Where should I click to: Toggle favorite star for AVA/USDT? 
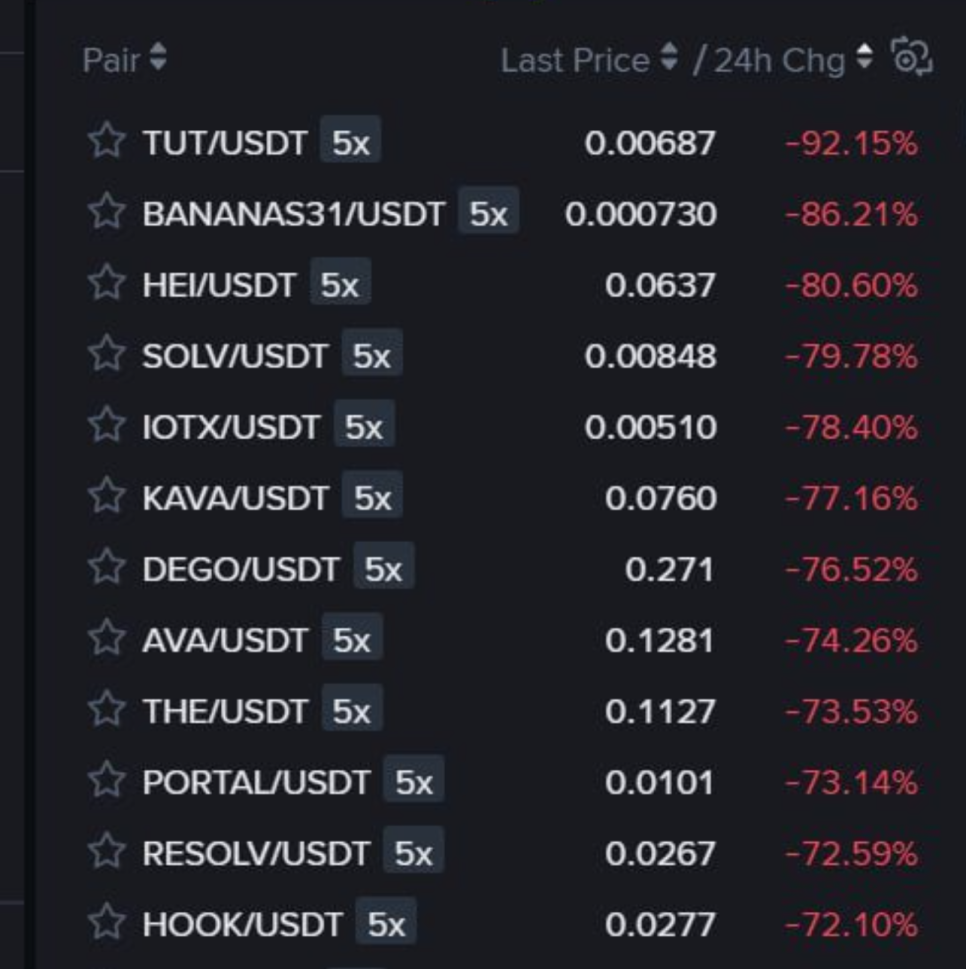click(x=105, y=640)
